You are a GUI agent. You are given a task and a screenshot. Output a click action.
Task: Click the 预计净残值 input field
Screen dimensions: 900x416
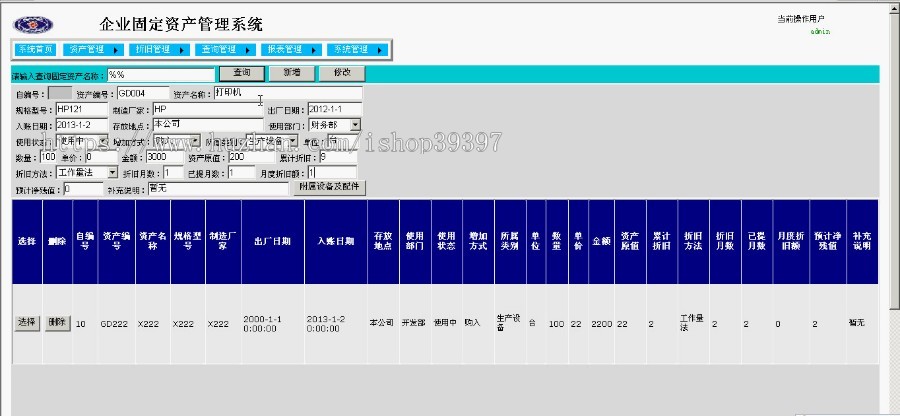point(83,189)
